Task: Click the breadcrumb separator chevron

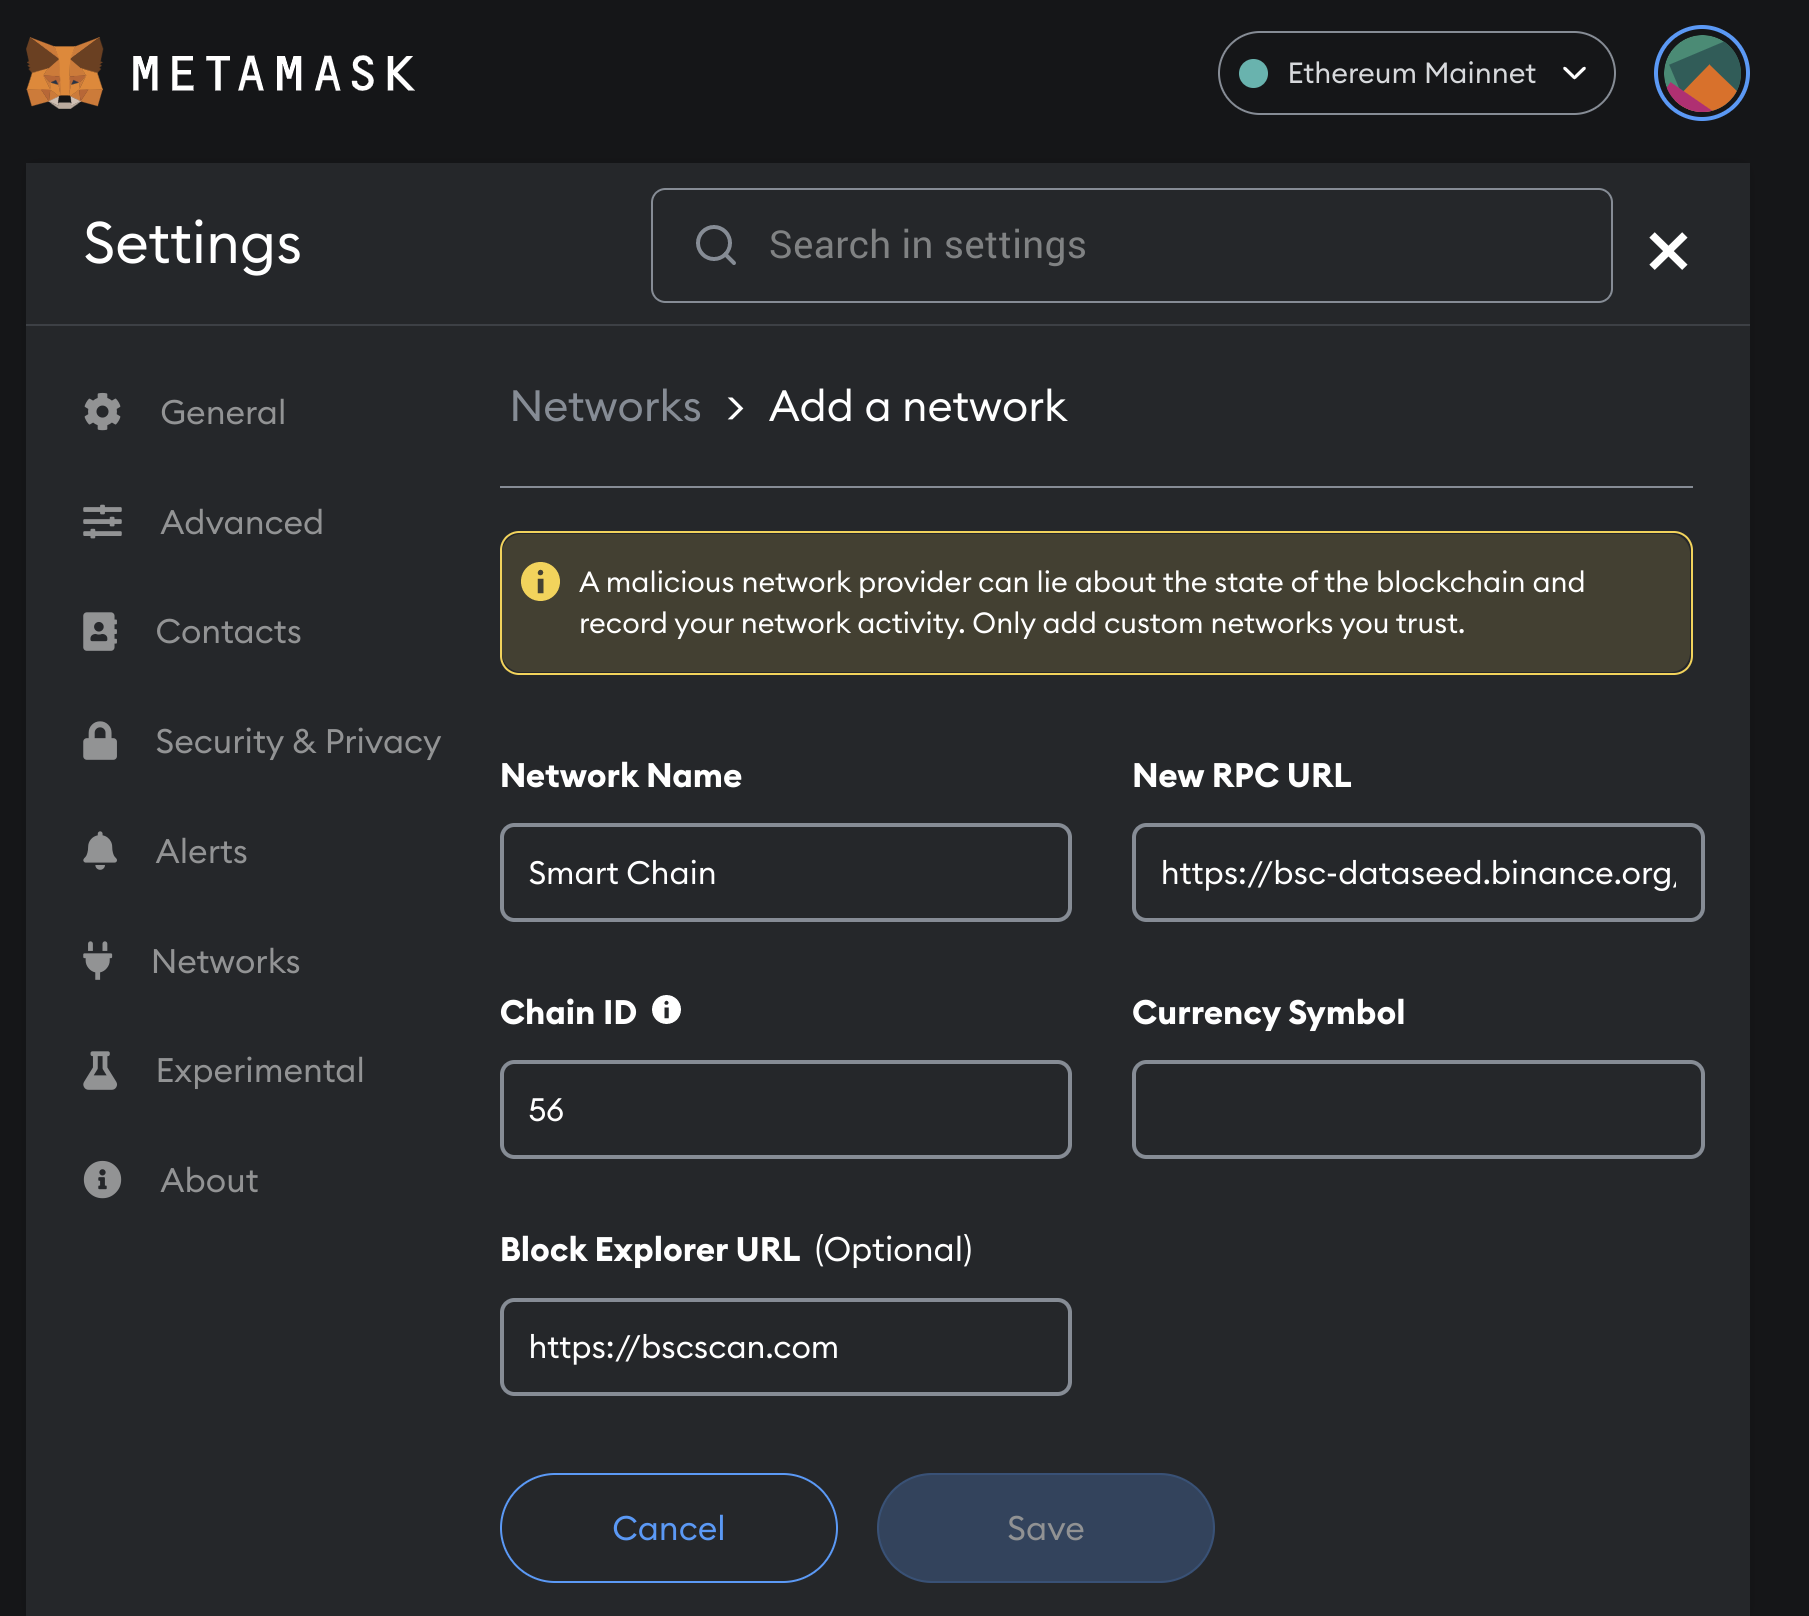Action: (735, 408)
